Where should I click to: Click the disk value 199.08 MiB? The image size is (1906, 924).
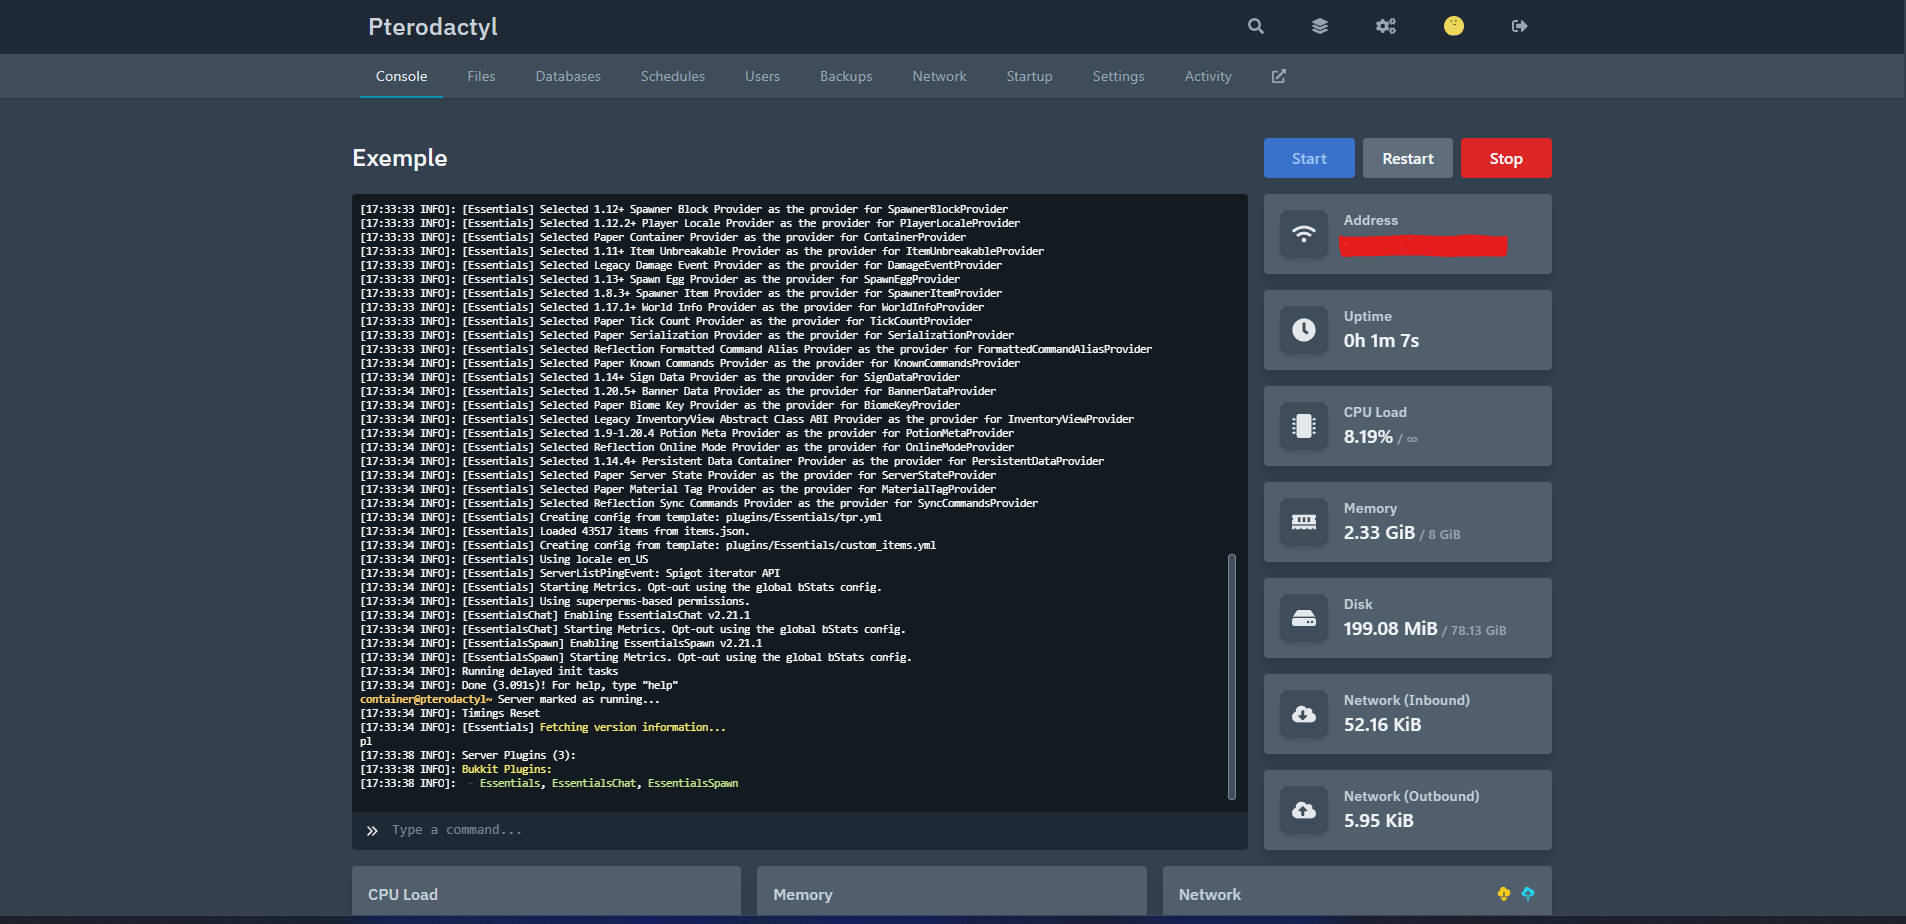[x=1390, y=629]
